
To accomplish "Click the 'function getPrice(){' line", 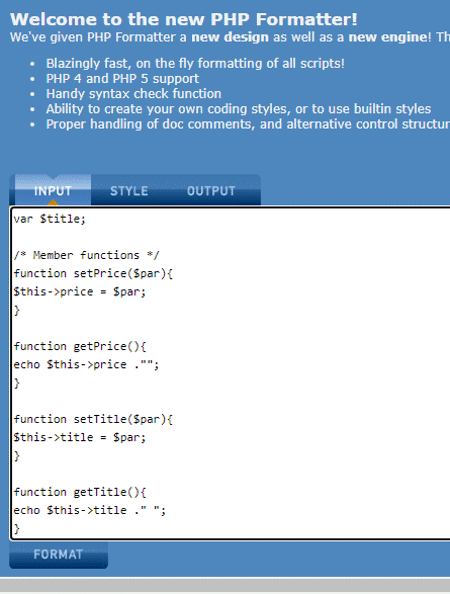I will pyautogui.click(x=80, y=346).
